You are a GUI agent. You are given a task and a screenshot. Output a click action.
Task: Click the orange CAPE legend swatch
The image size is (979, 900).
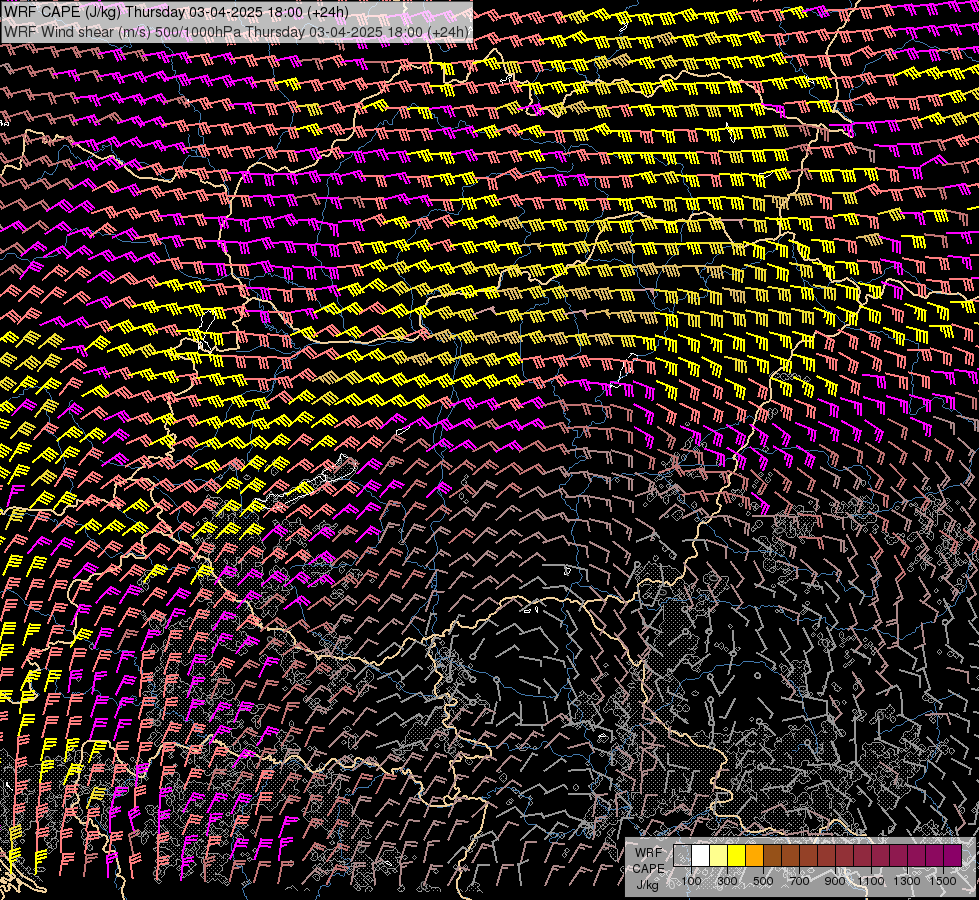[754, 855]
